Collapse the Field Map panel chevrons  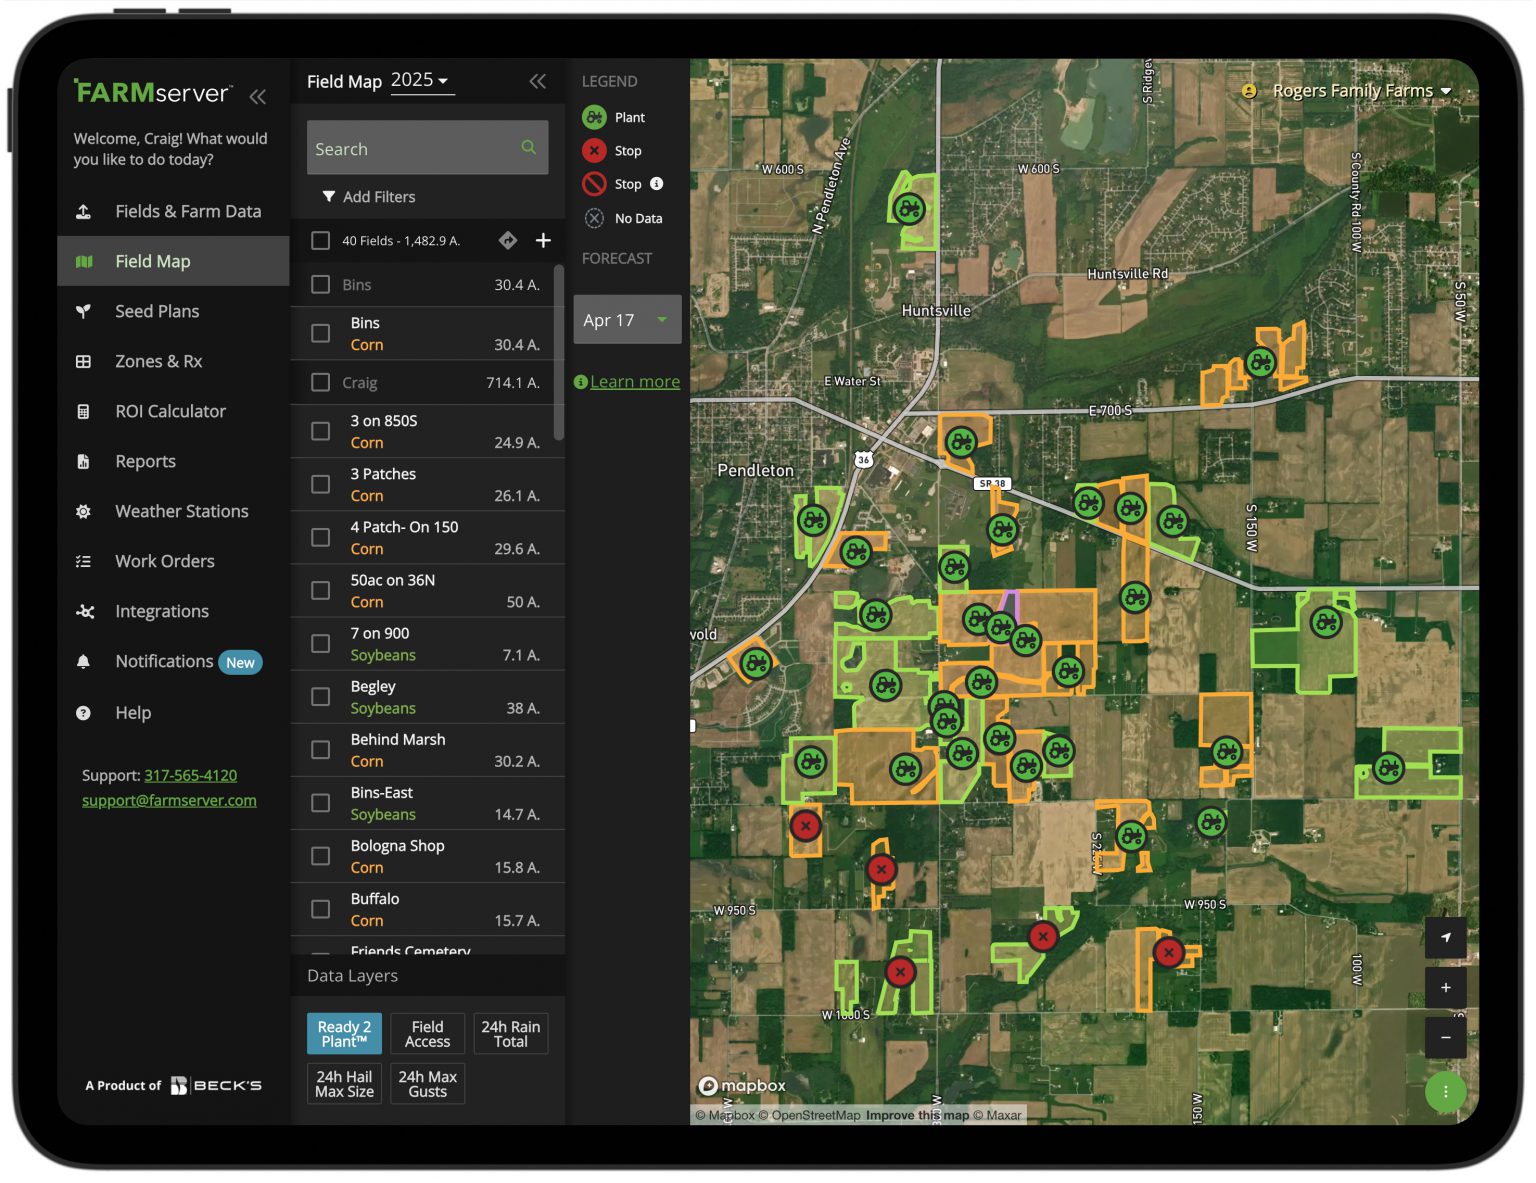[x=538, y=81]
